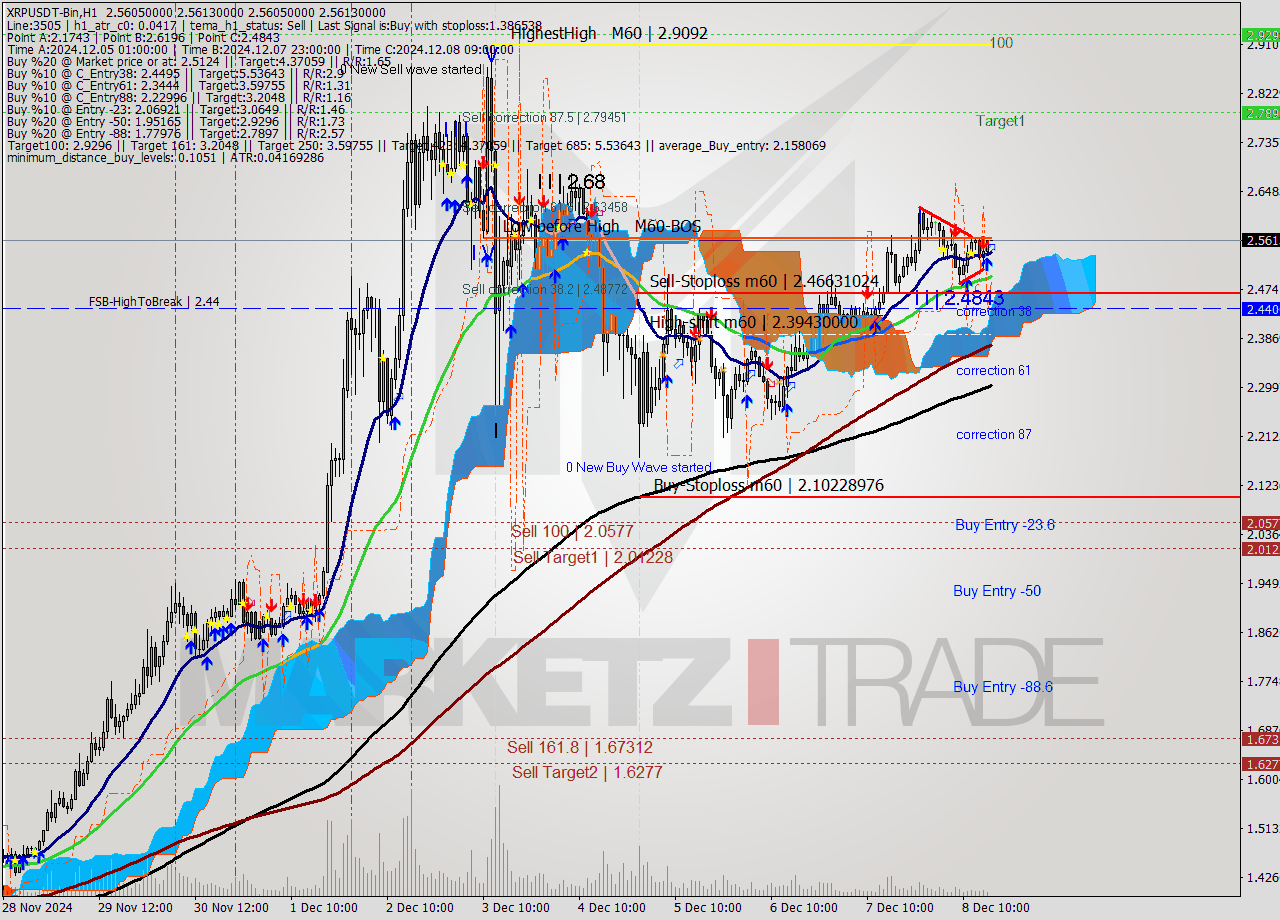
Task: Select the 'Buy Entry -50' label
Action: [997, 591]
